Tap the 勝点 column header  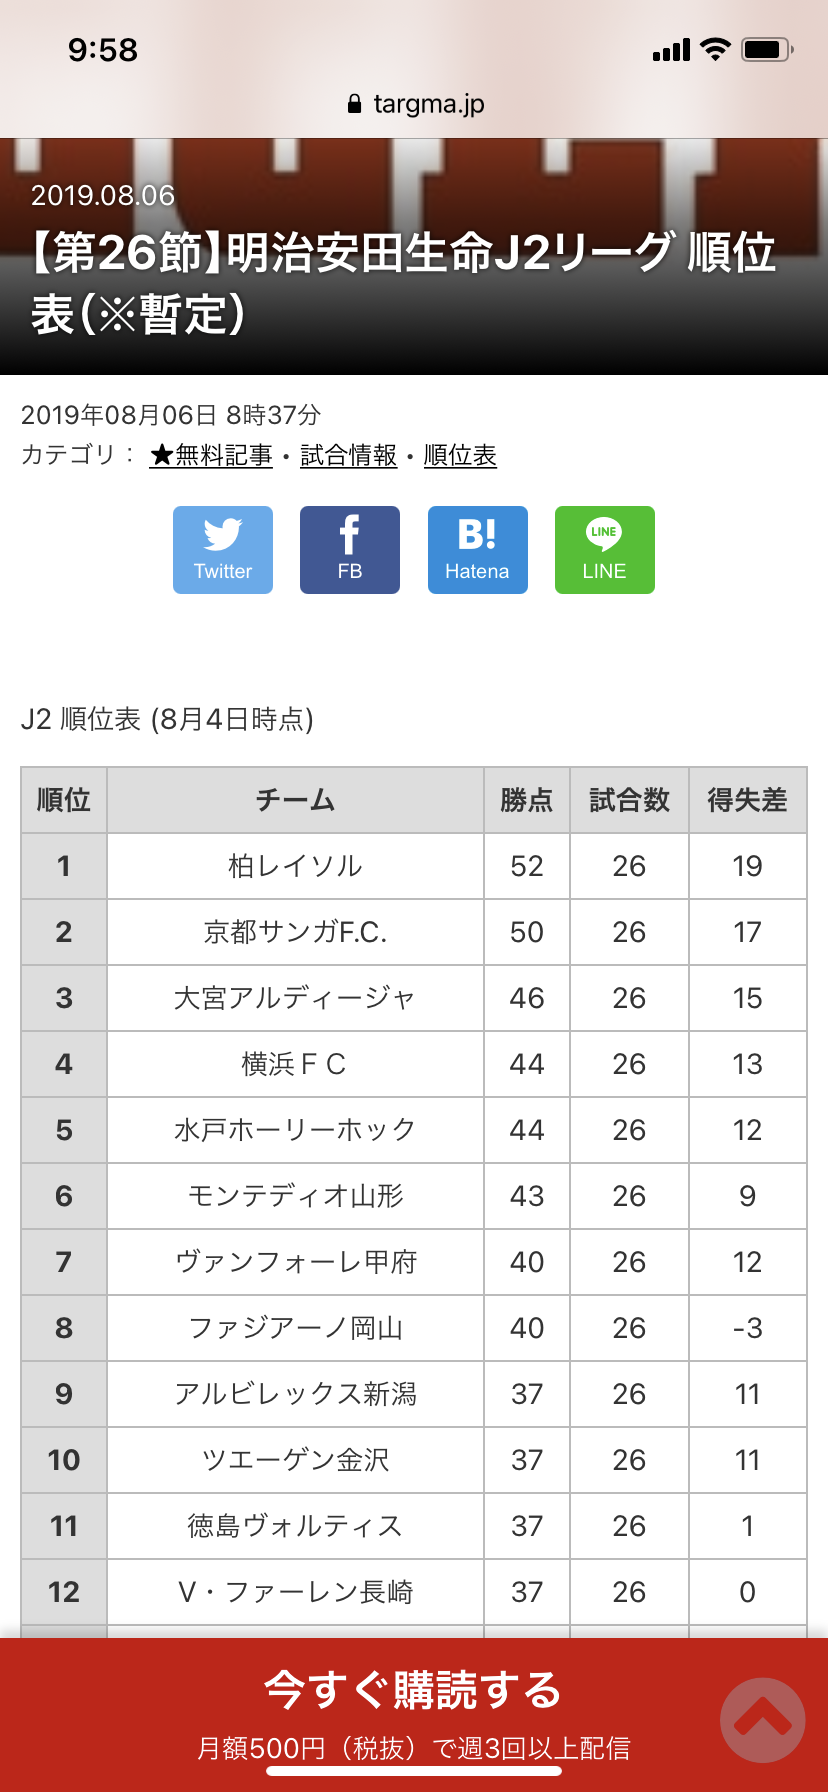pyautogui.click(x=527, y=800)
